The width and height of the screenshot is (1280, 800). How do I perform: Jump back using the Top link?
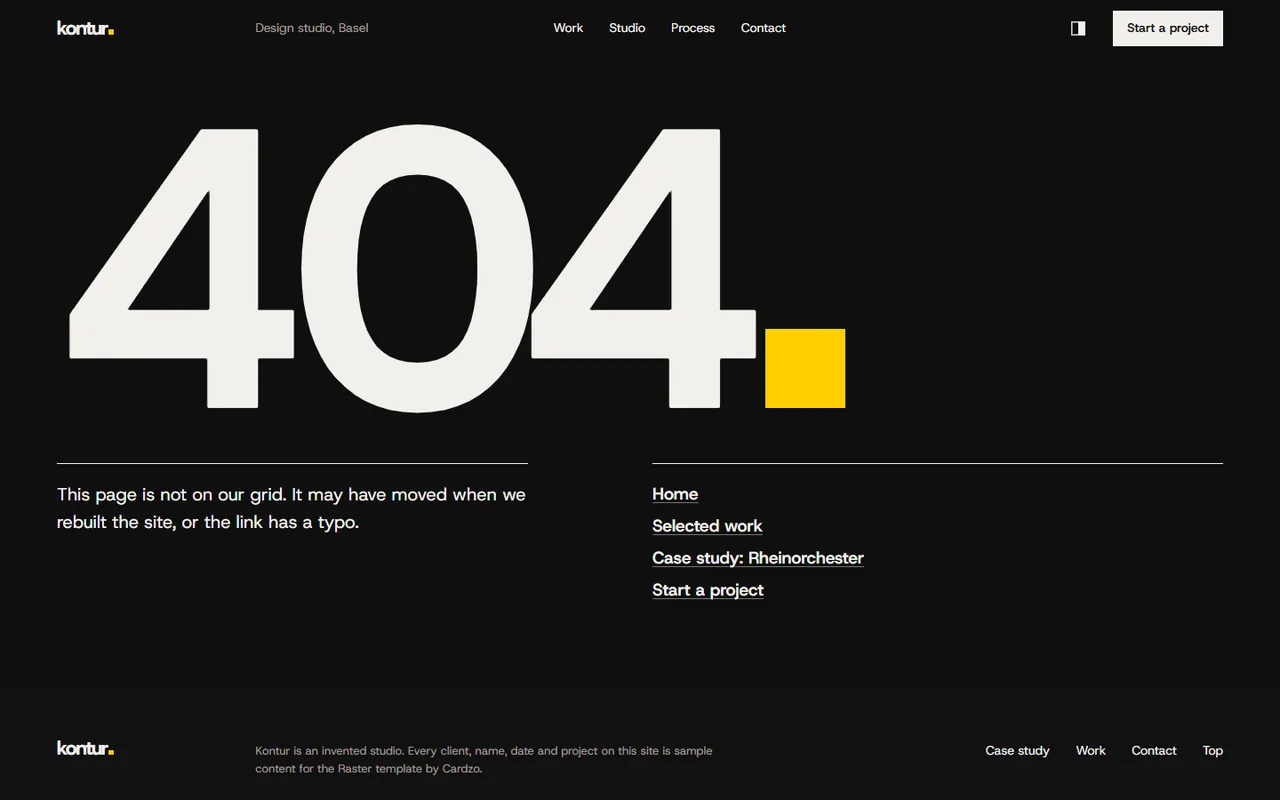pos(1213,750)
